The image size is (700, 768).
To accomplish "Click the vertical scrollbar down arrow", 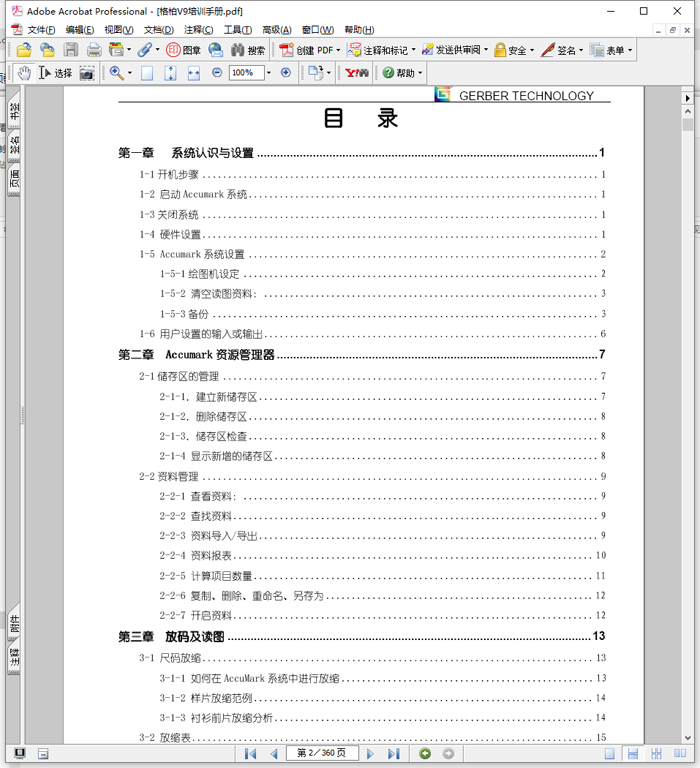I will pyautogui.click(x=688, y=738).
